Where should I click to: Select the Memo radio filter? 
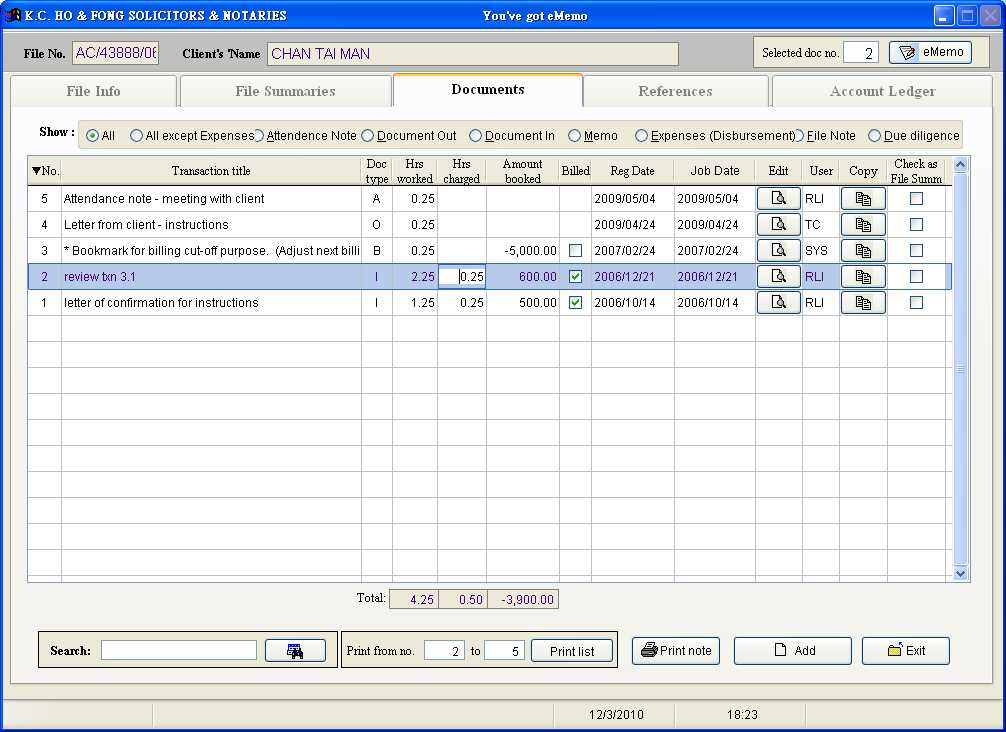pyautogui.click(x=575, y=136)
